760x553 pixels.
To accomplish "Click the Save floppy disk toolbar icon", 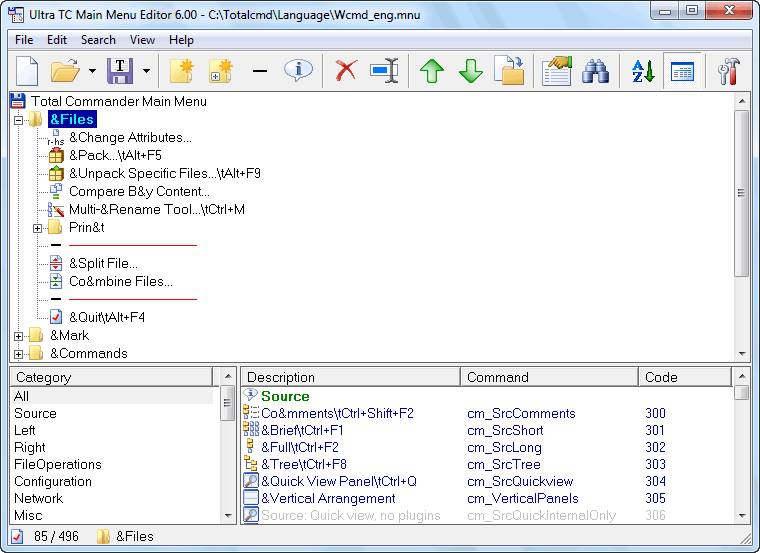I will [120, 71].
